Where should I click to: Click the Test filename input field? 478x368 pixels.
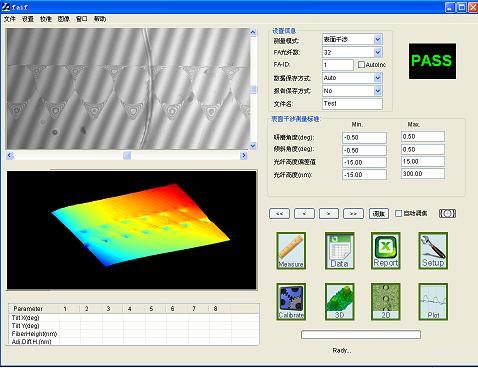(x=352, y=104)
